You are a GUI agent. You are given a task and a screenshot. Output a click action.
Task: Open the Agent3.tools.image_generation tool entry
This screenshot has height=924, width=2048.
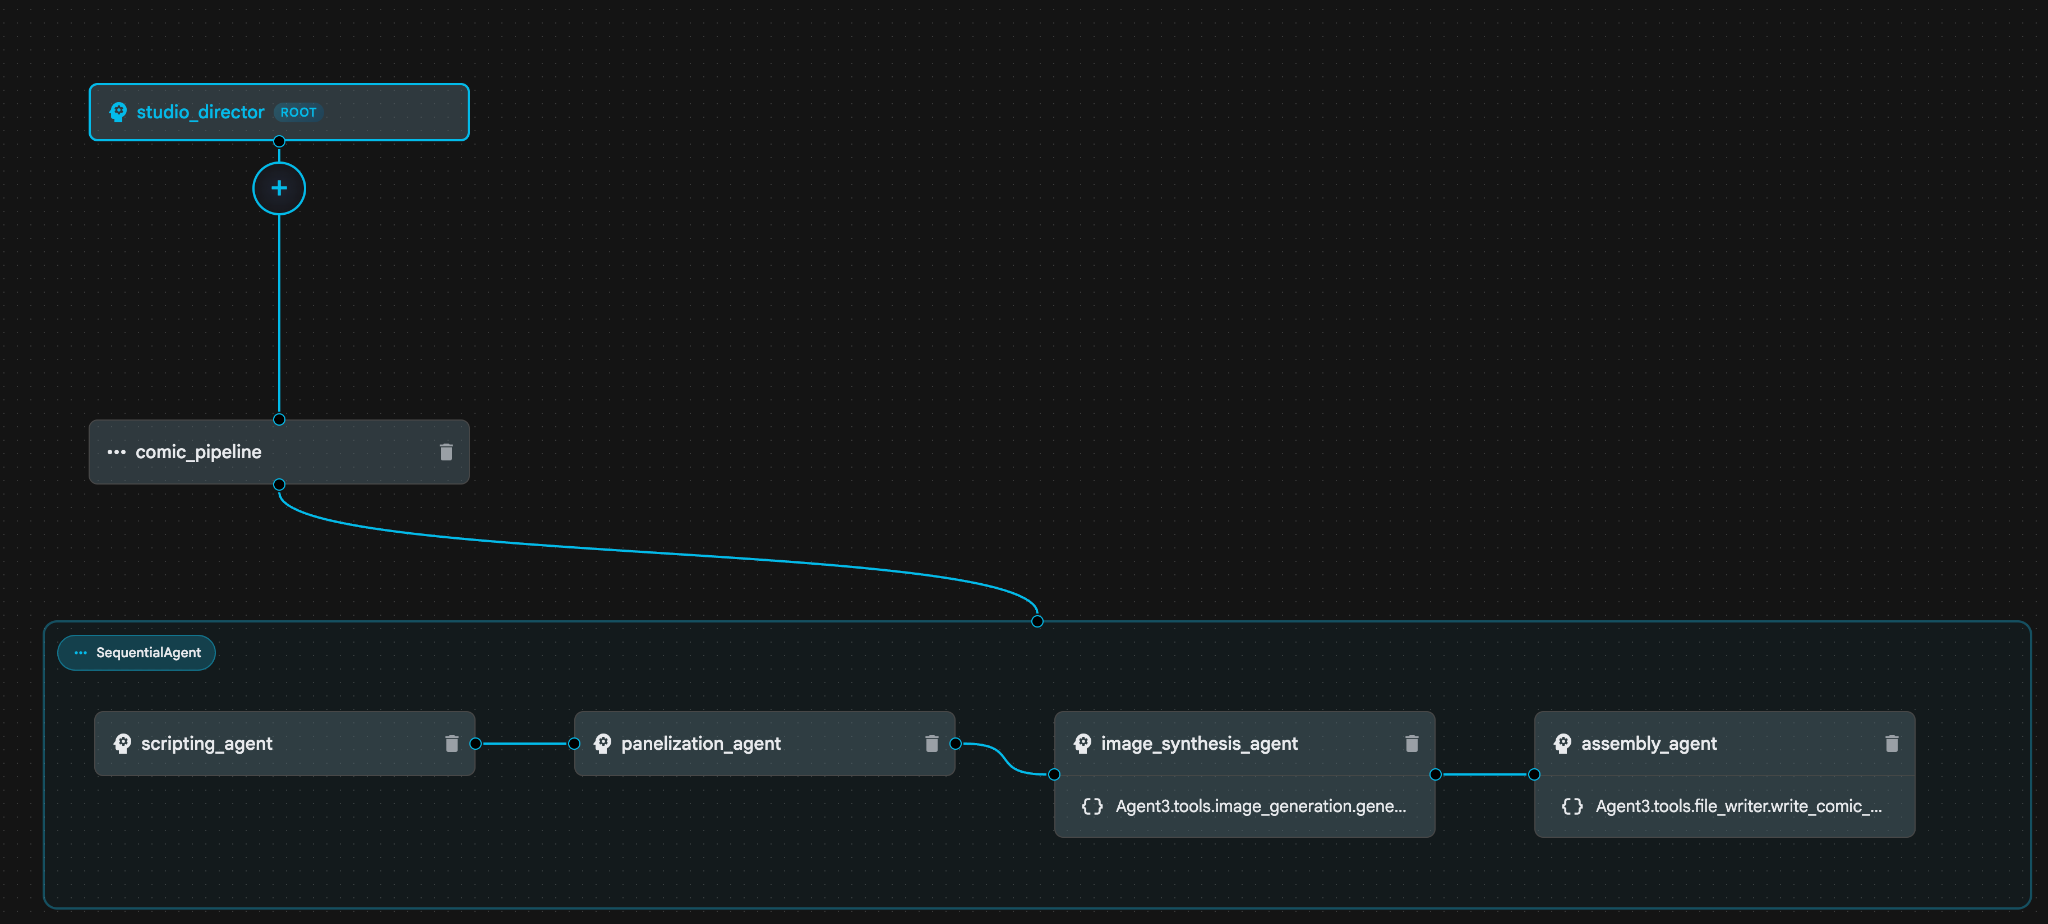(1260, 806)
